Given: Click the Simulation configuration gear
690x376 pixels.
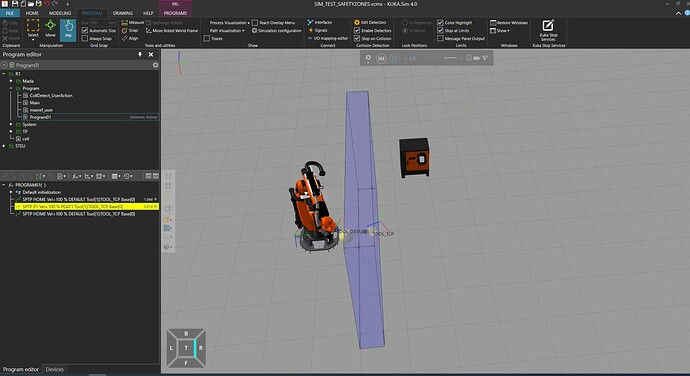Looking at the screenshot, I should tap(254, 30).
